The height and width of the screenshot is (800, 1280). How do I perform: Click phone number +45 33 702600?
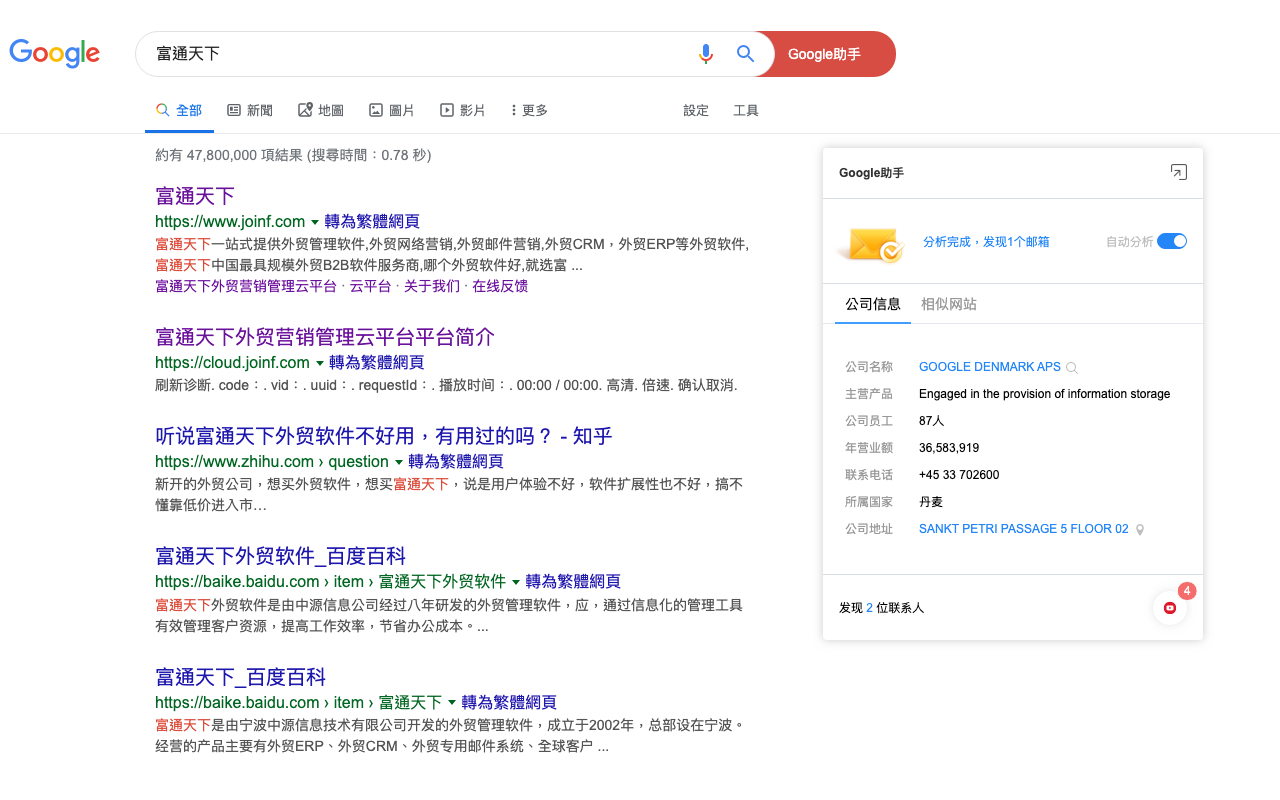(x=959, y=475)
